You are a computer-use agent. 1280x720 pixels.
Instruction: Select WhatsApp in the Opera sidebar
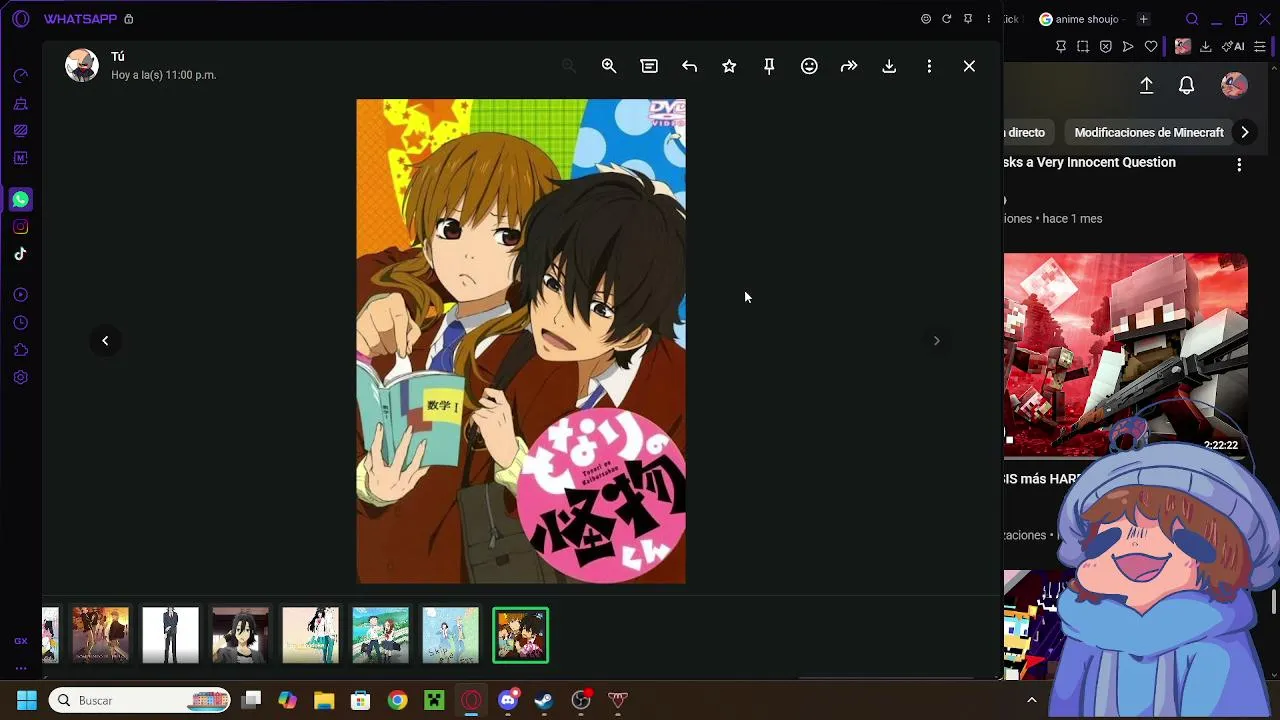(21, 200)
